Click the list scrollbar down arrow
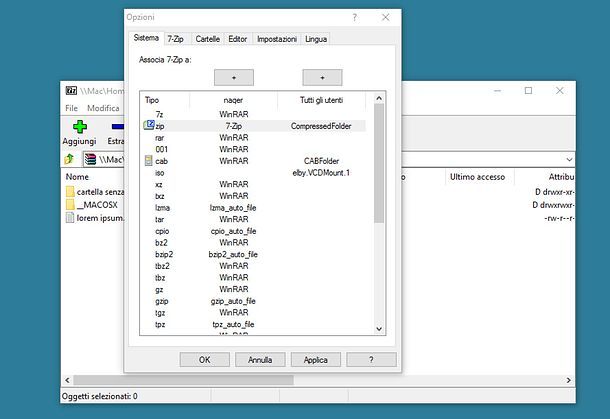The image size is (610, 419). (x=379, y=329)
